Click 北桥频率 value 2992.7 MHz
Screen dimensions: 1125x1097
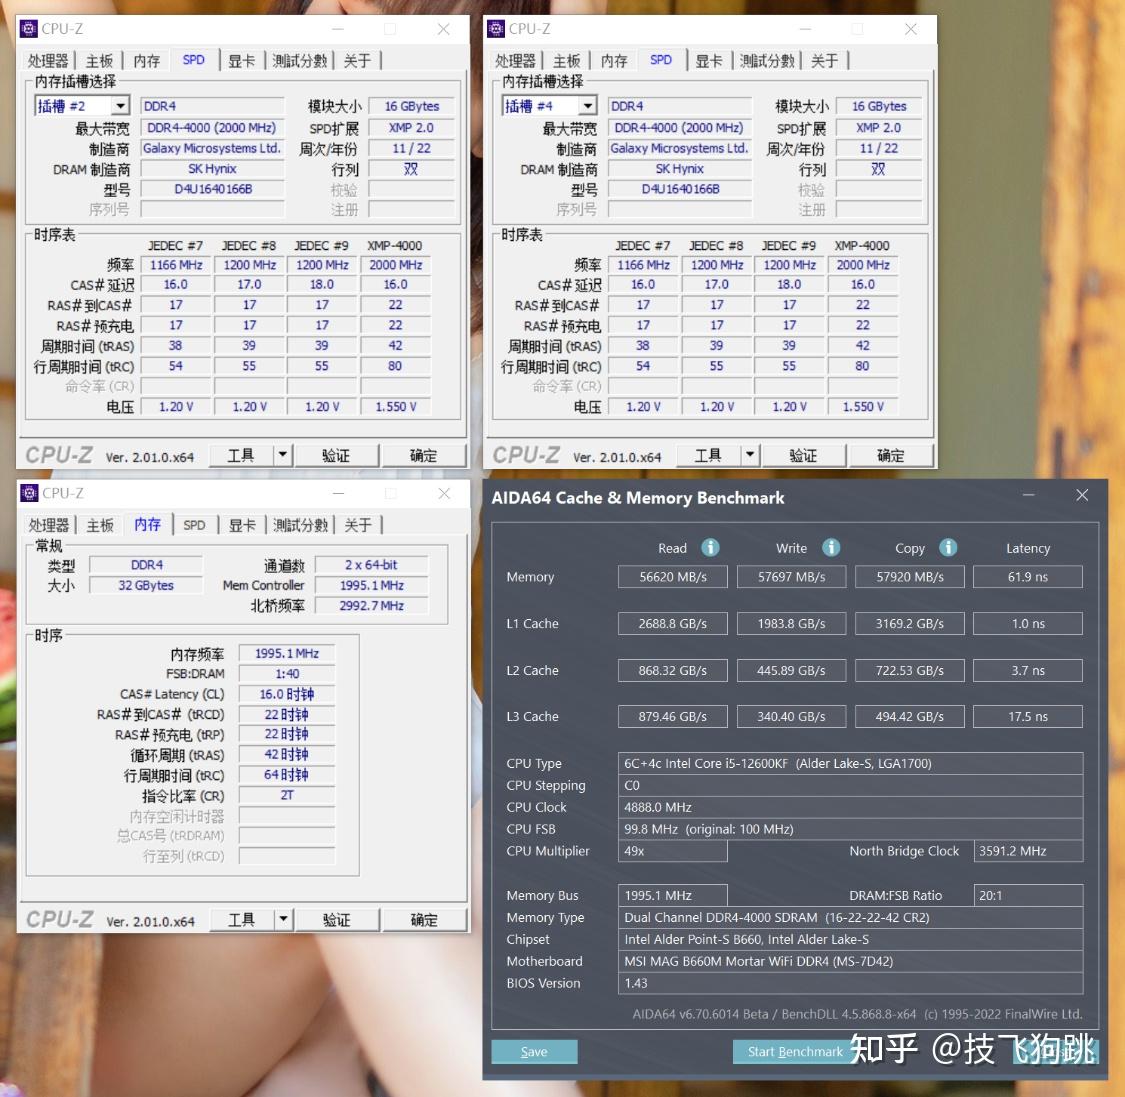tap(372, 606)
